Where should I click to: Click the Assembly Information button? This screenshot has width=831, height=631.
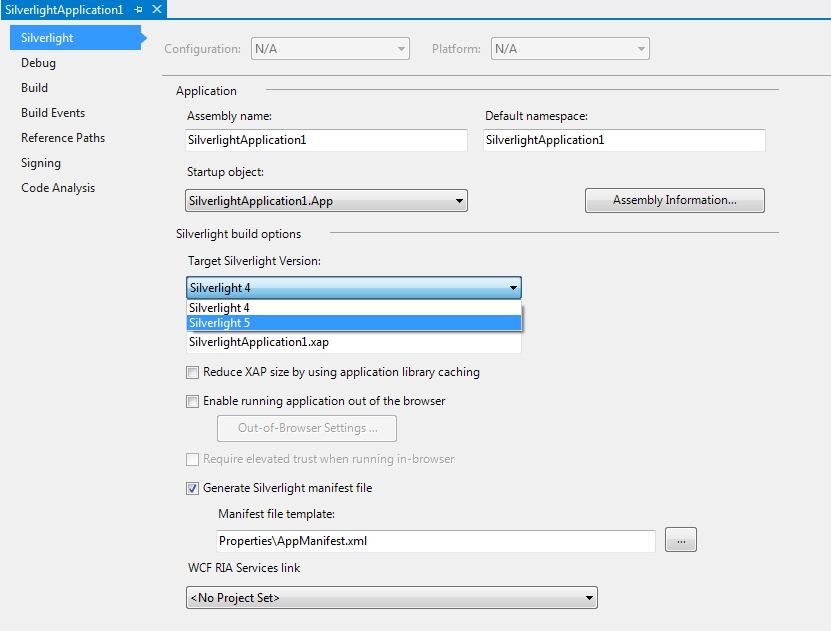(674, 201)
